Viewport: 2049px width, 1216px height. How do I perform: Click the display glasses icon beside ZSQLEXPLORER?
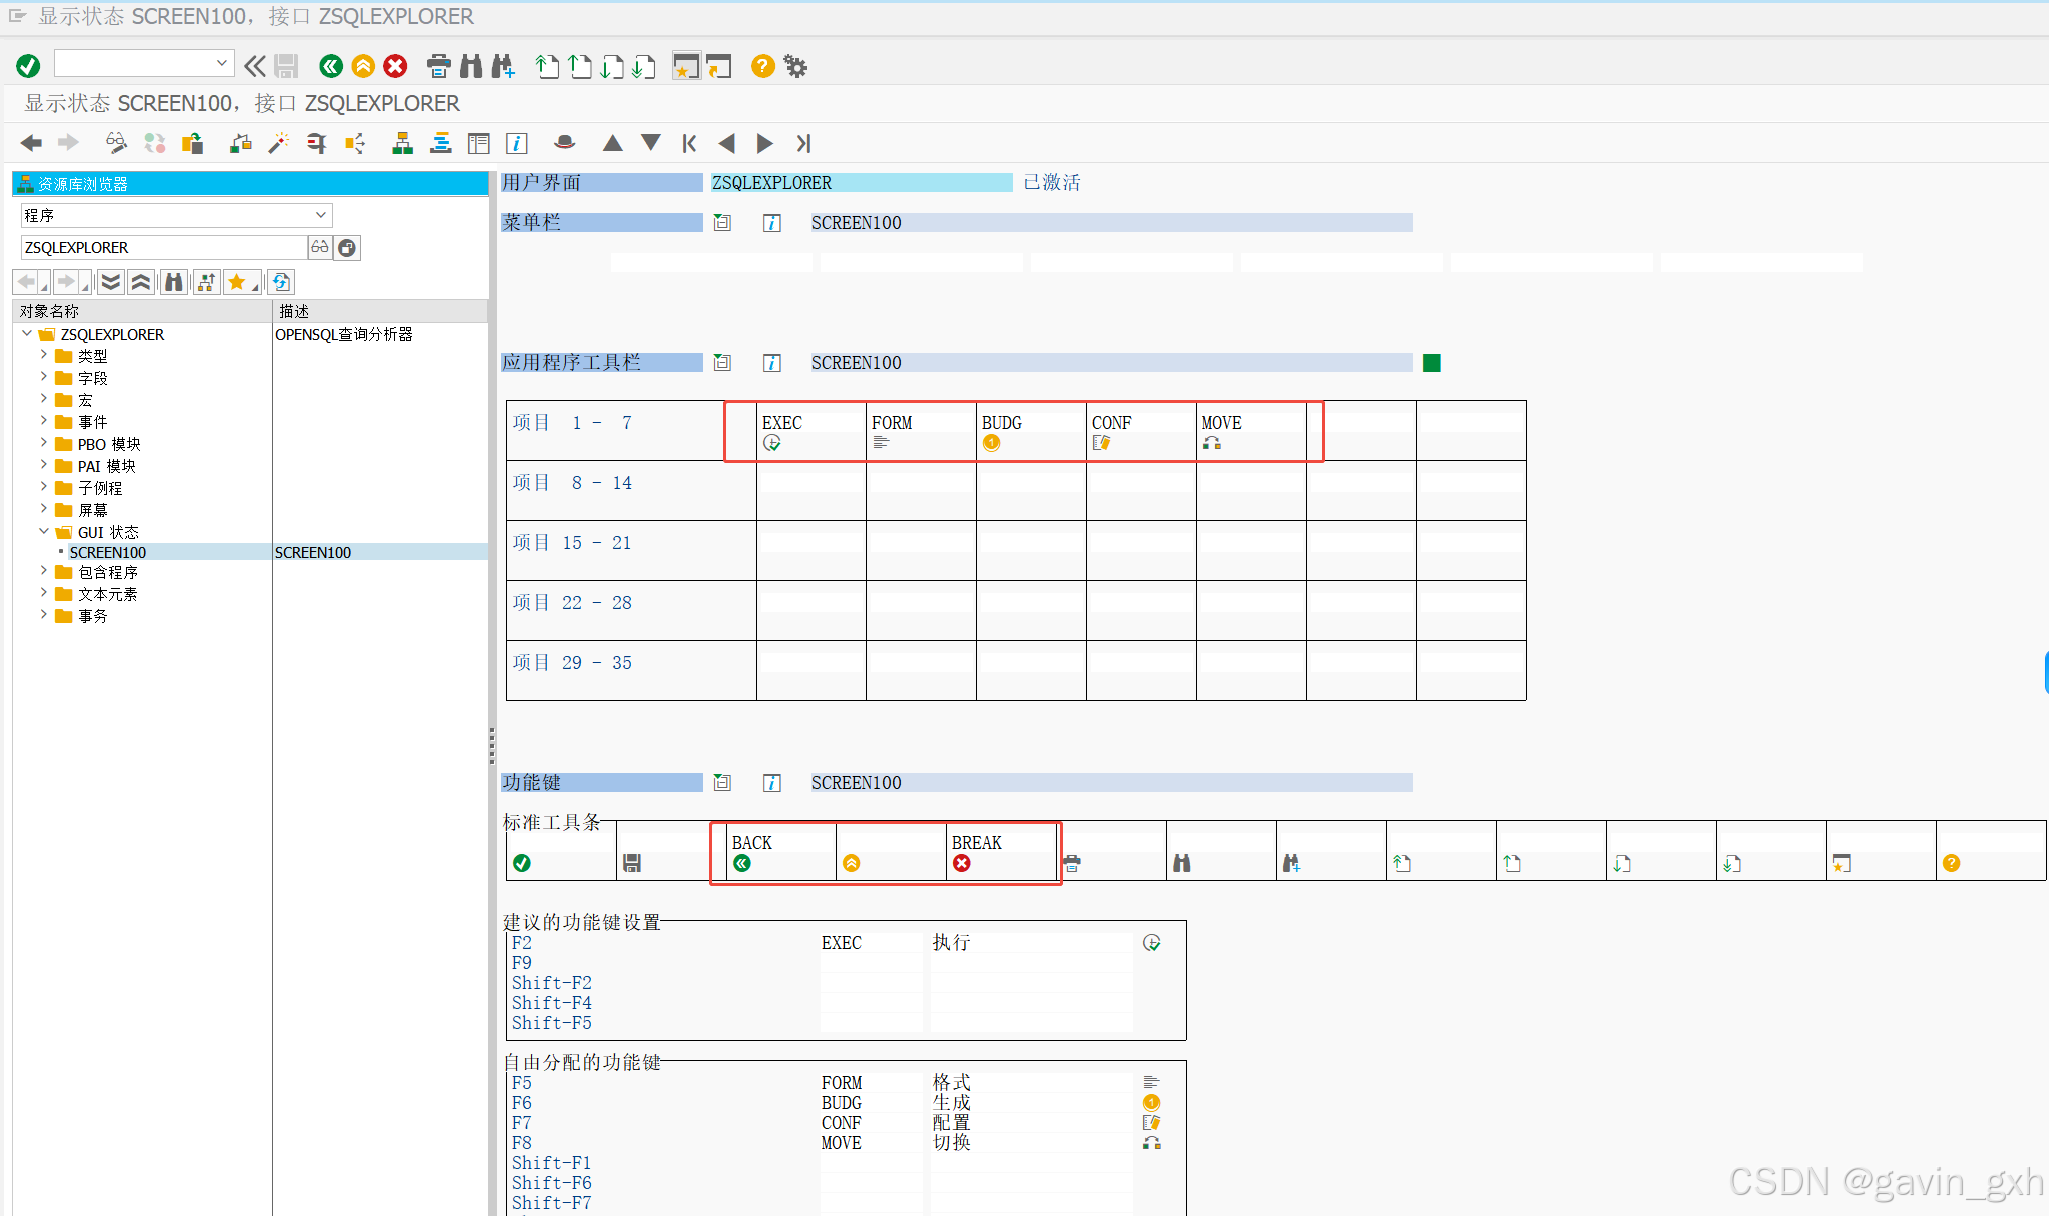point(319,247)
